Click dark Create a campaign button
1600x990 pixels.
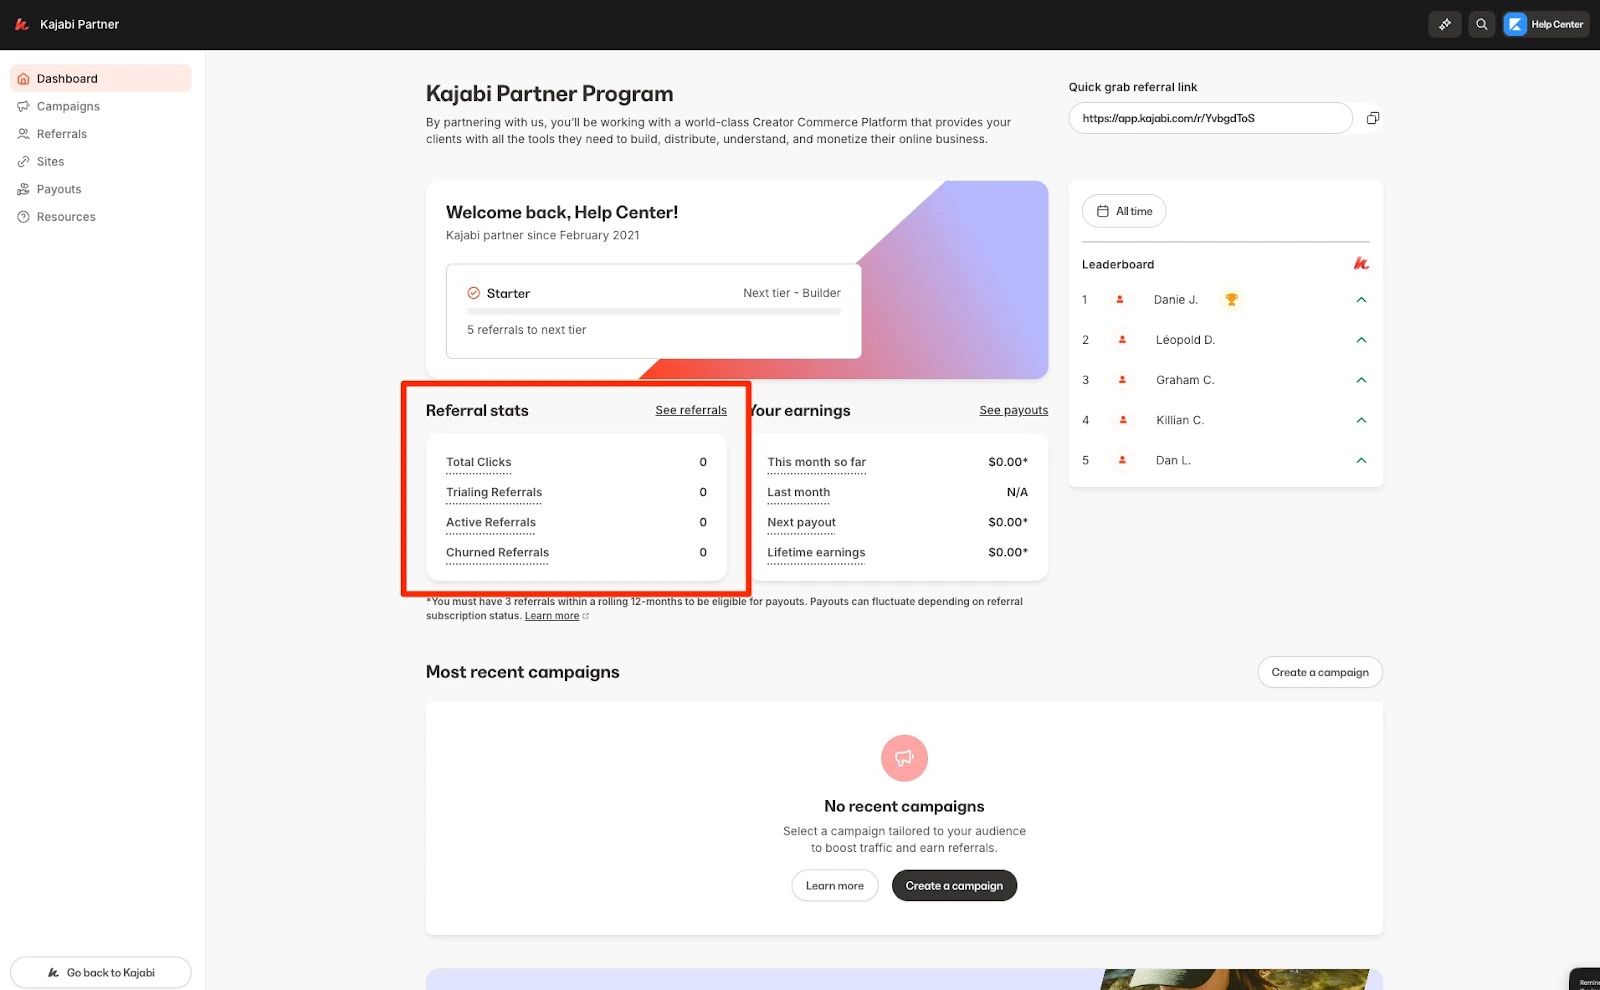(x=954, y=886)
